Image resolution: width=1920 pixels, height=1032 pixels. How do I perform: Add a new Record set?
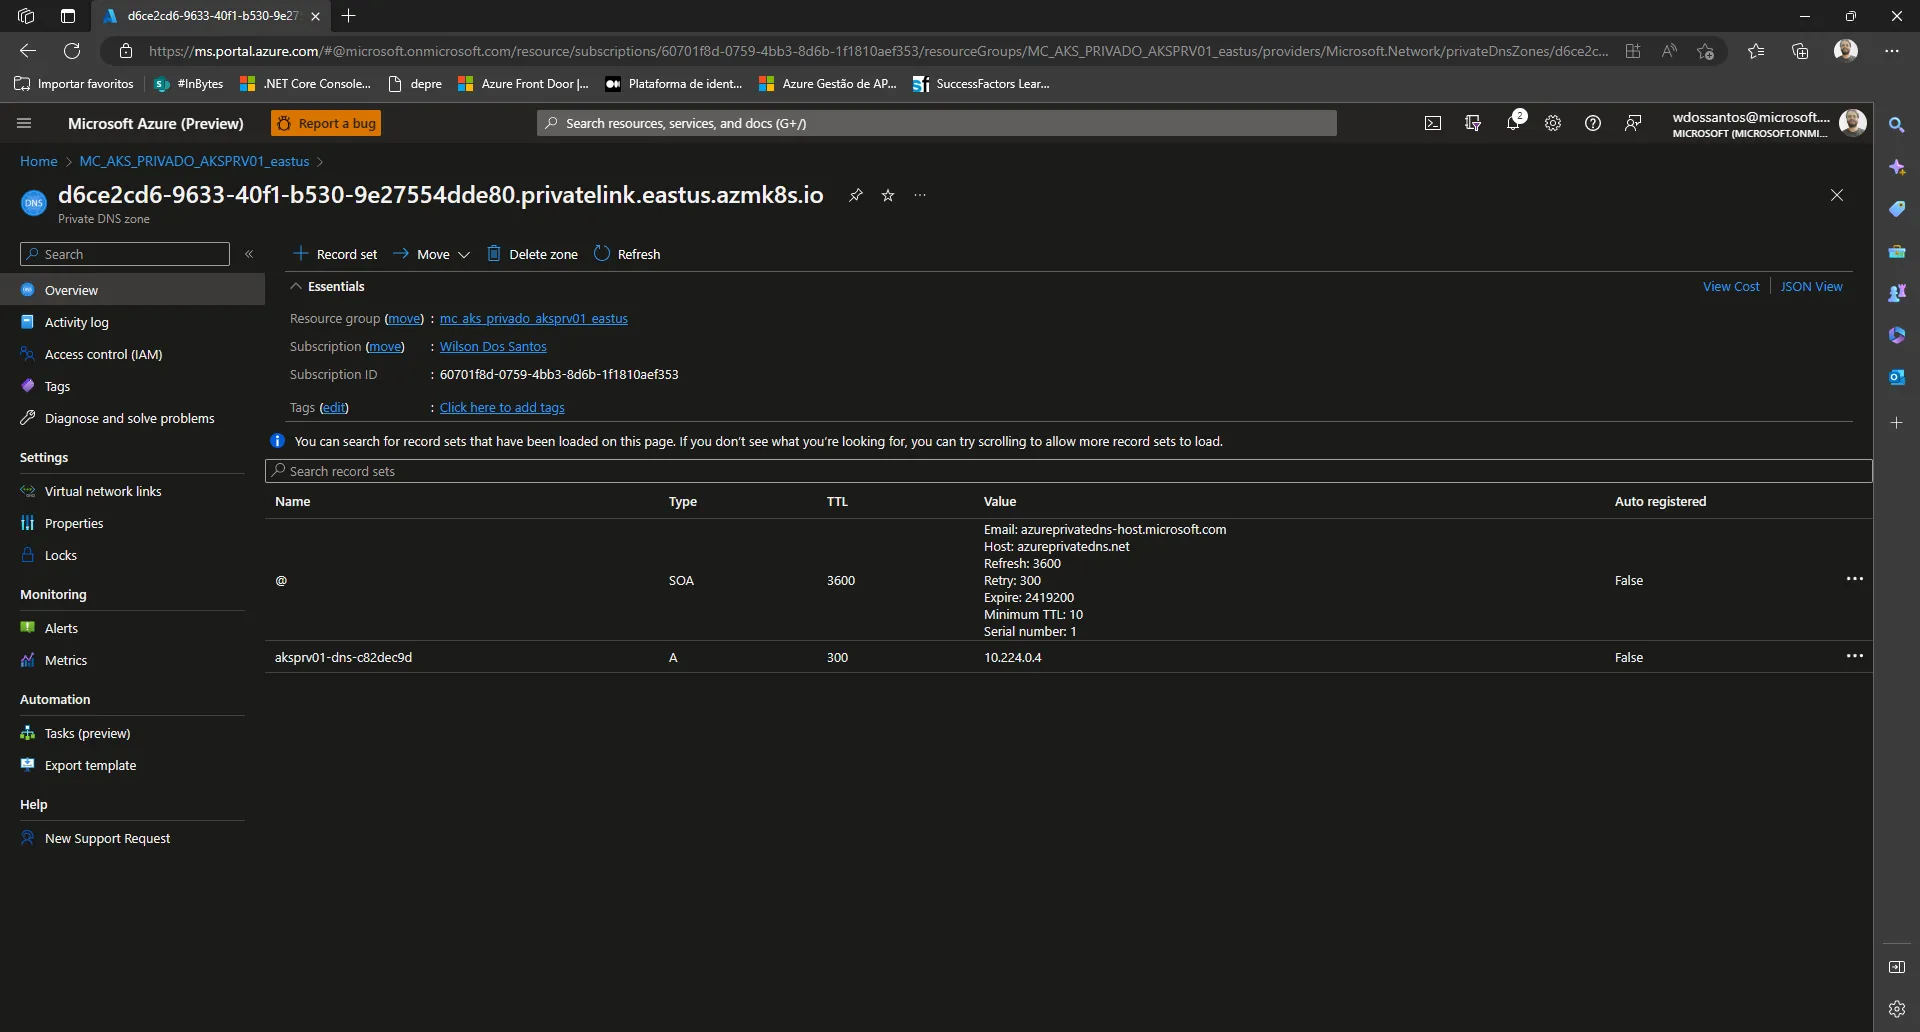pyautogui.click(x=335, y=254)
